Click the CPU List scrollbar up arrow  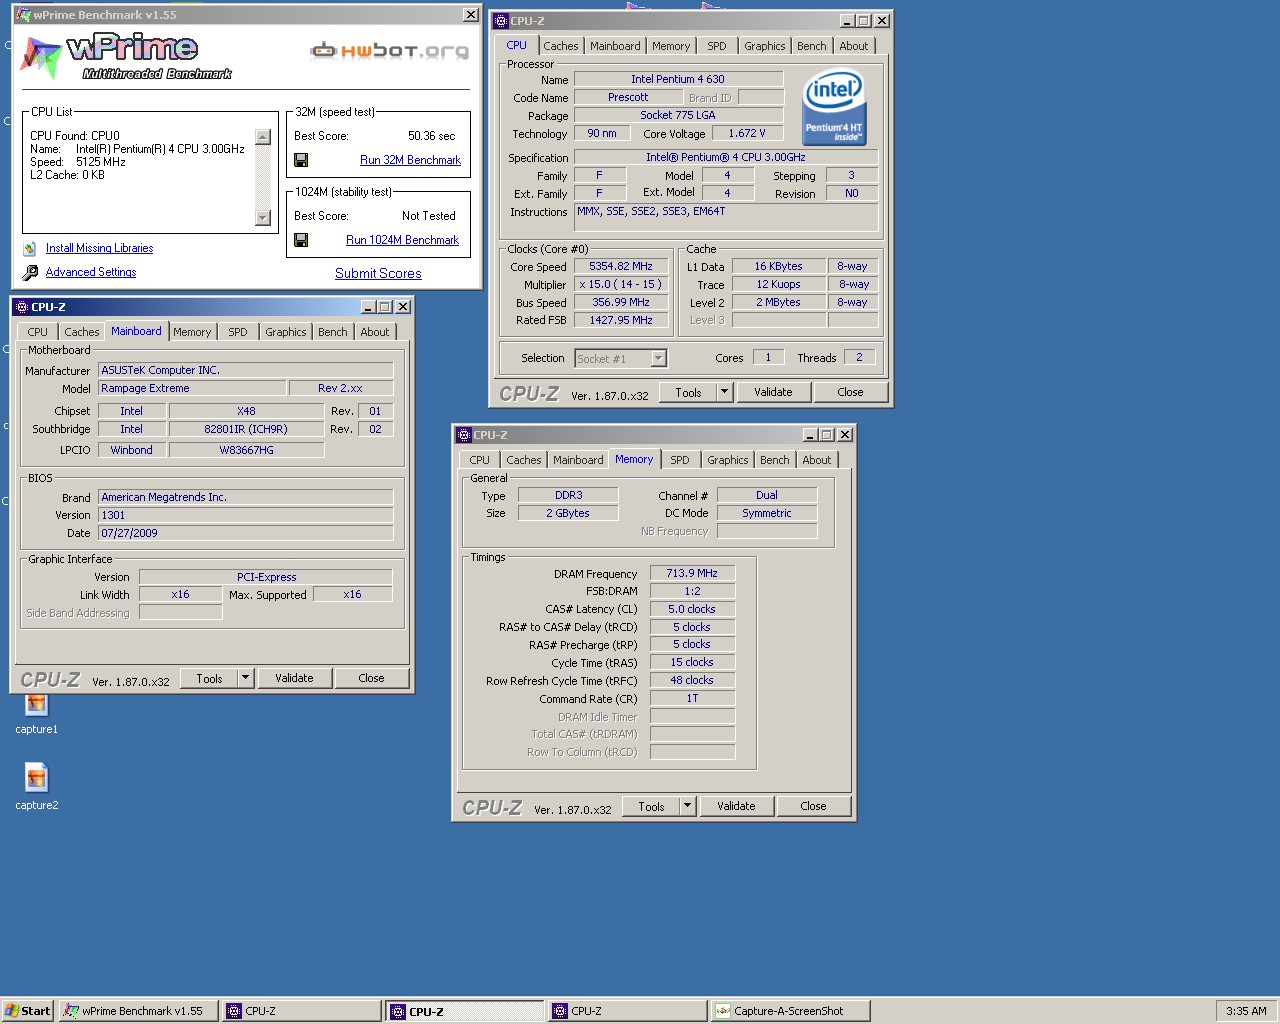(263, 137)
